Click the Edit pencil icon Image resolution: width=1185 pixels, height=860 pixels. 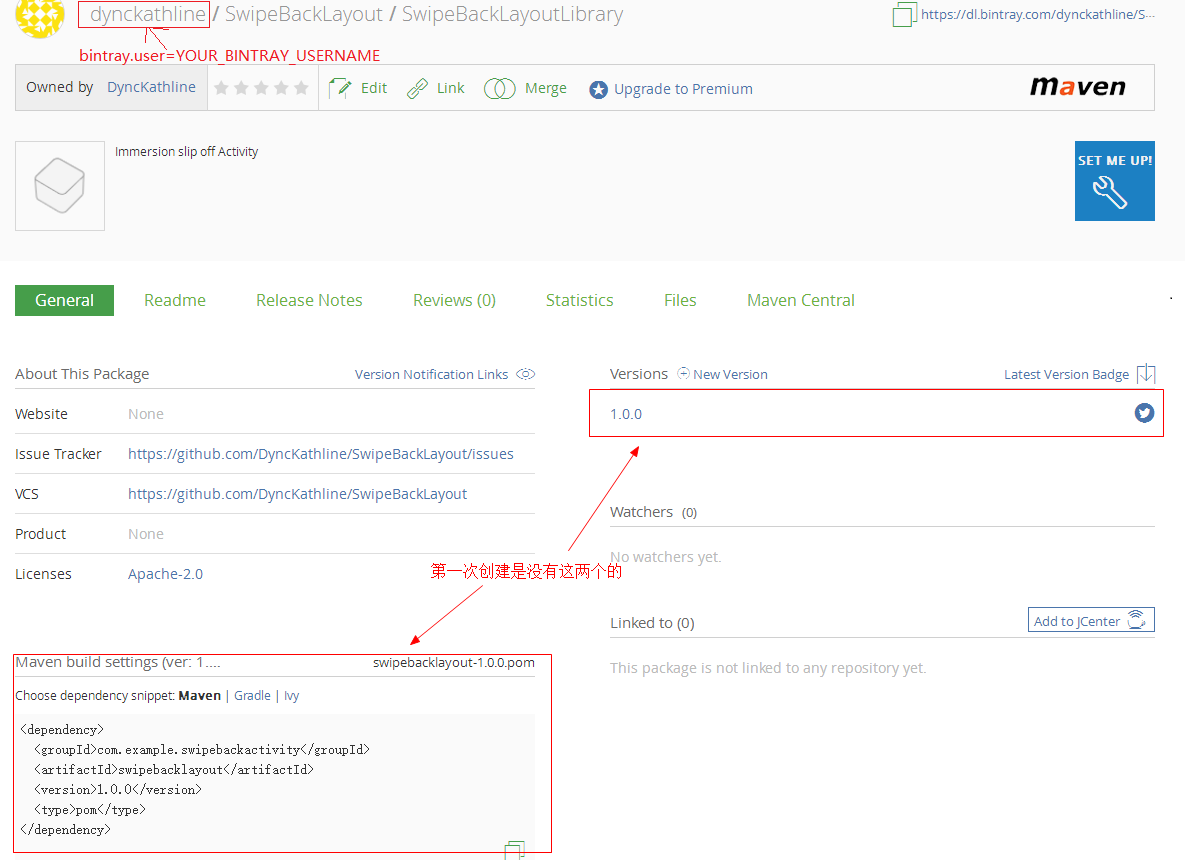point(340,88)
